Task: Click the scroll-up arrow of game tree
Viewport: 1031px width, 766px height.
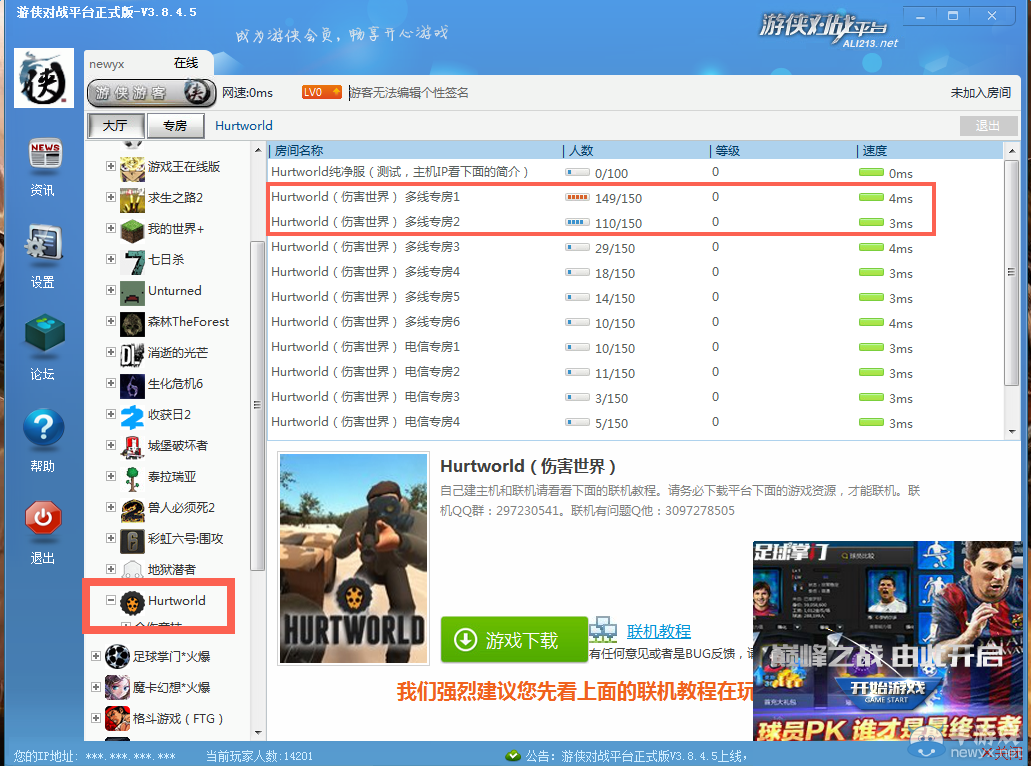Action: [x=258, y=151]
